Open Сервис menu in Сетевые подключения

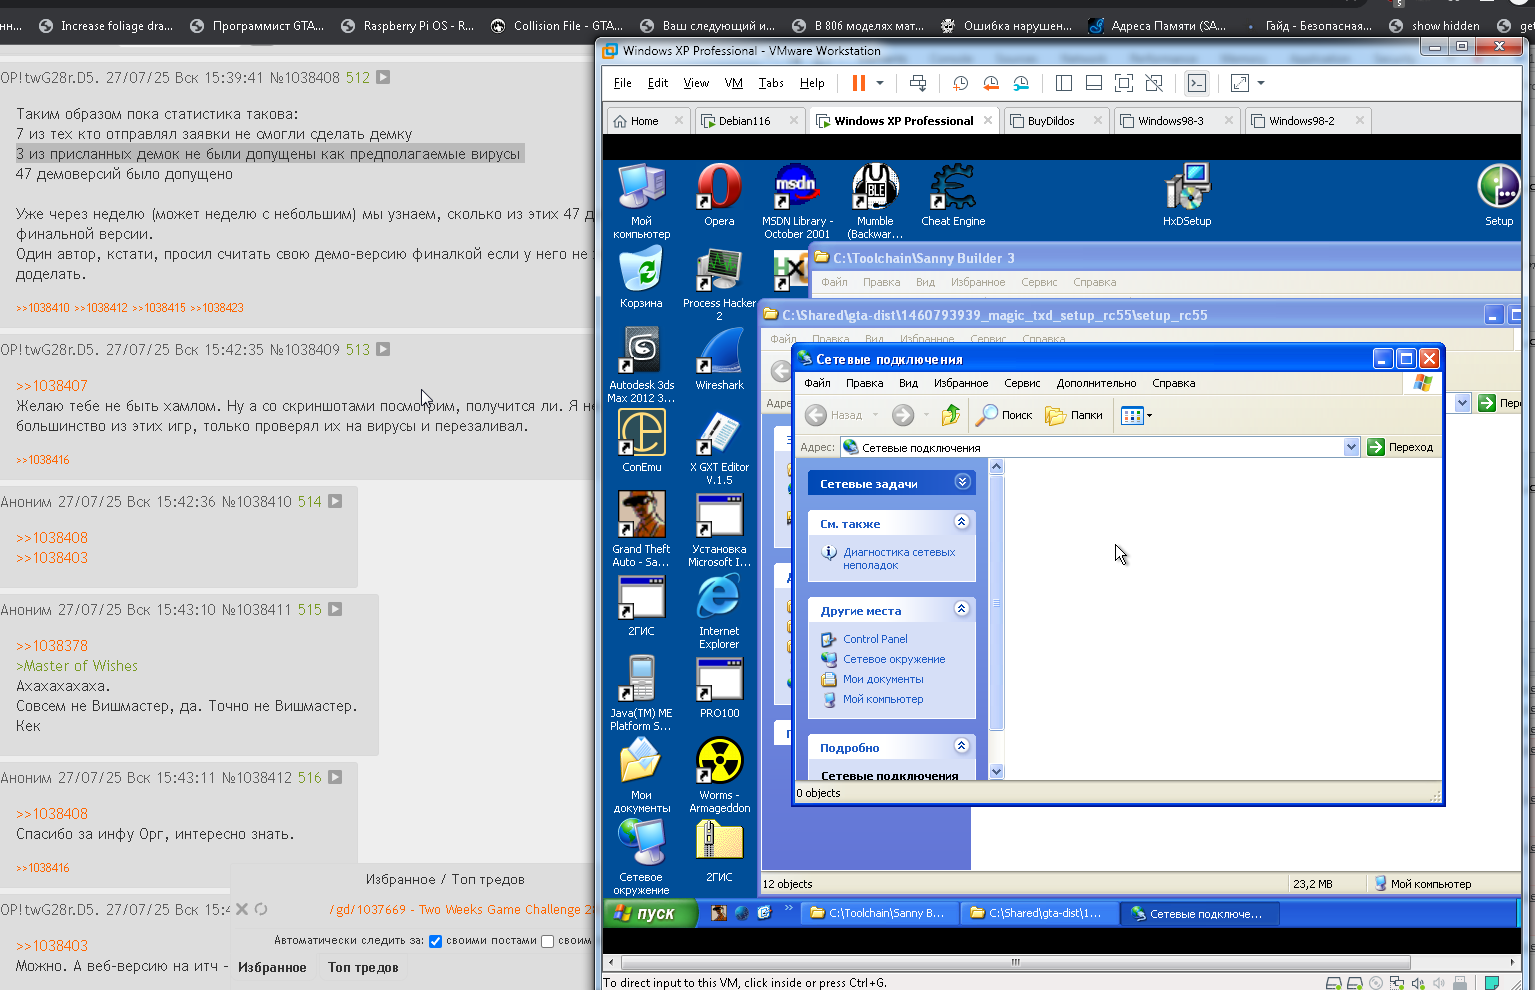click(1022, 383)
